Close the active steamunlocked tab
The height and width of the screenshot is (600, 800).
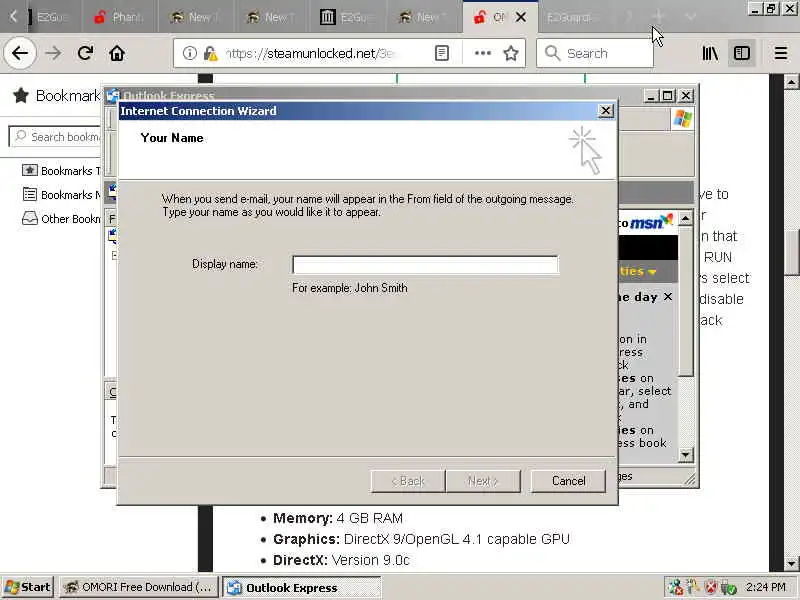pyautogui.click(x=520, y=17)
